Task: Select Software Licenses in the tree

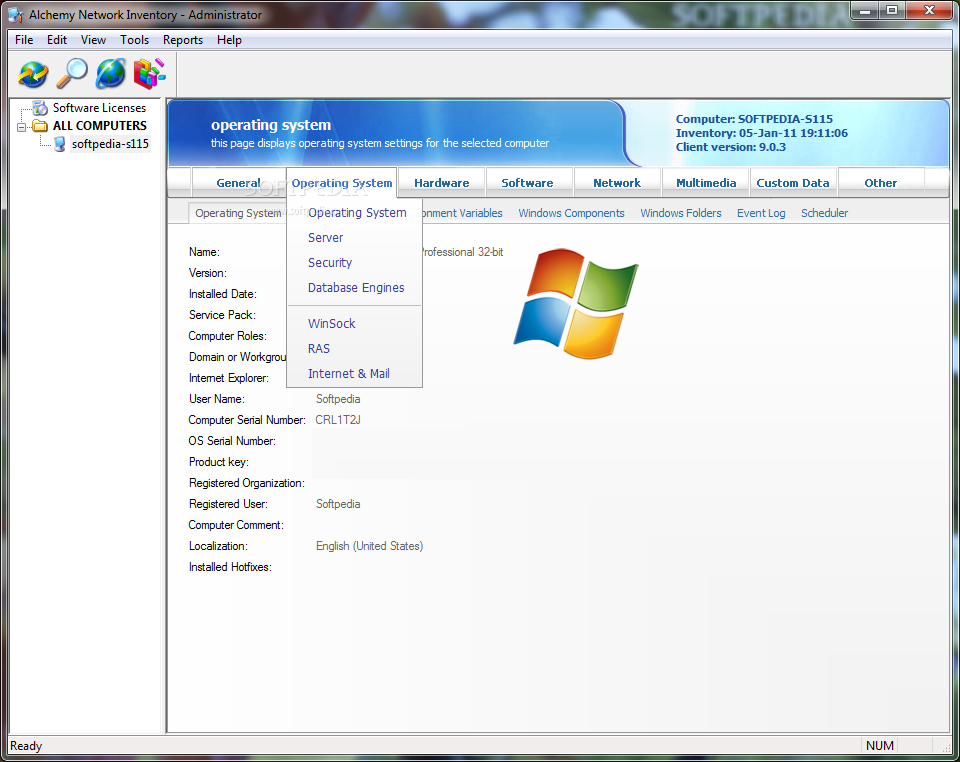Action: click(99, 108)
